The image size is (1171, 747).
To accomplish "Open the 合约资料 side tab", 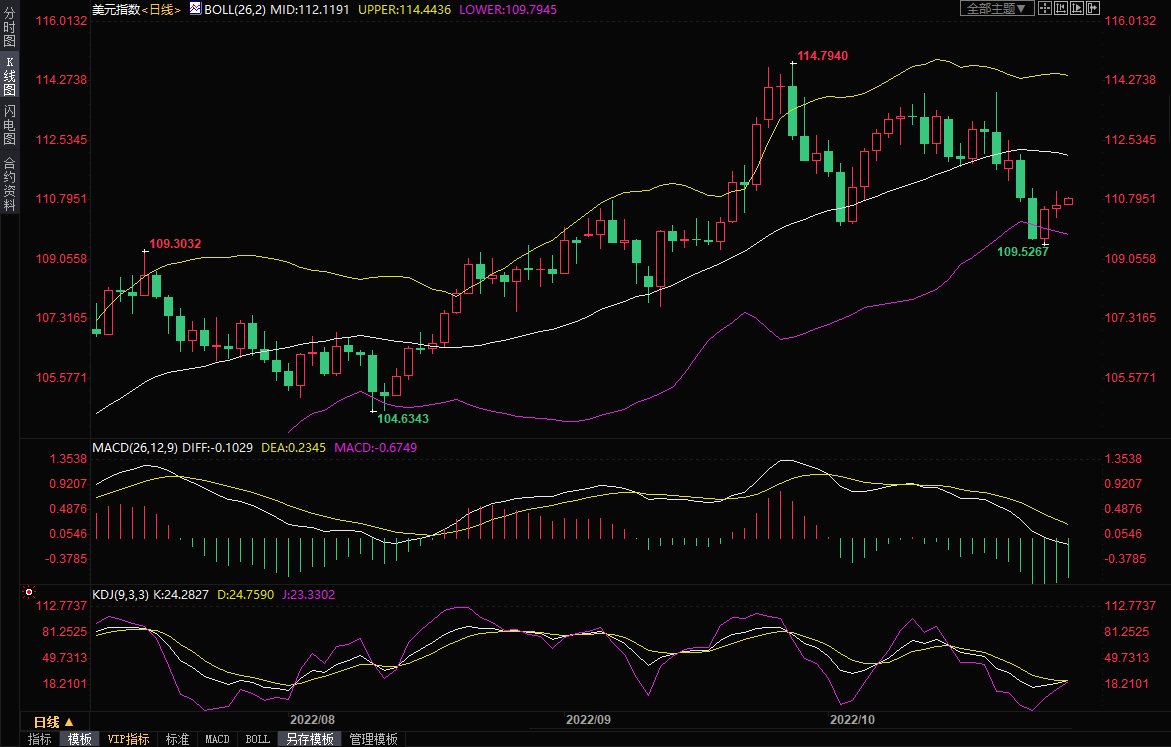I will (x=9, y=183).
